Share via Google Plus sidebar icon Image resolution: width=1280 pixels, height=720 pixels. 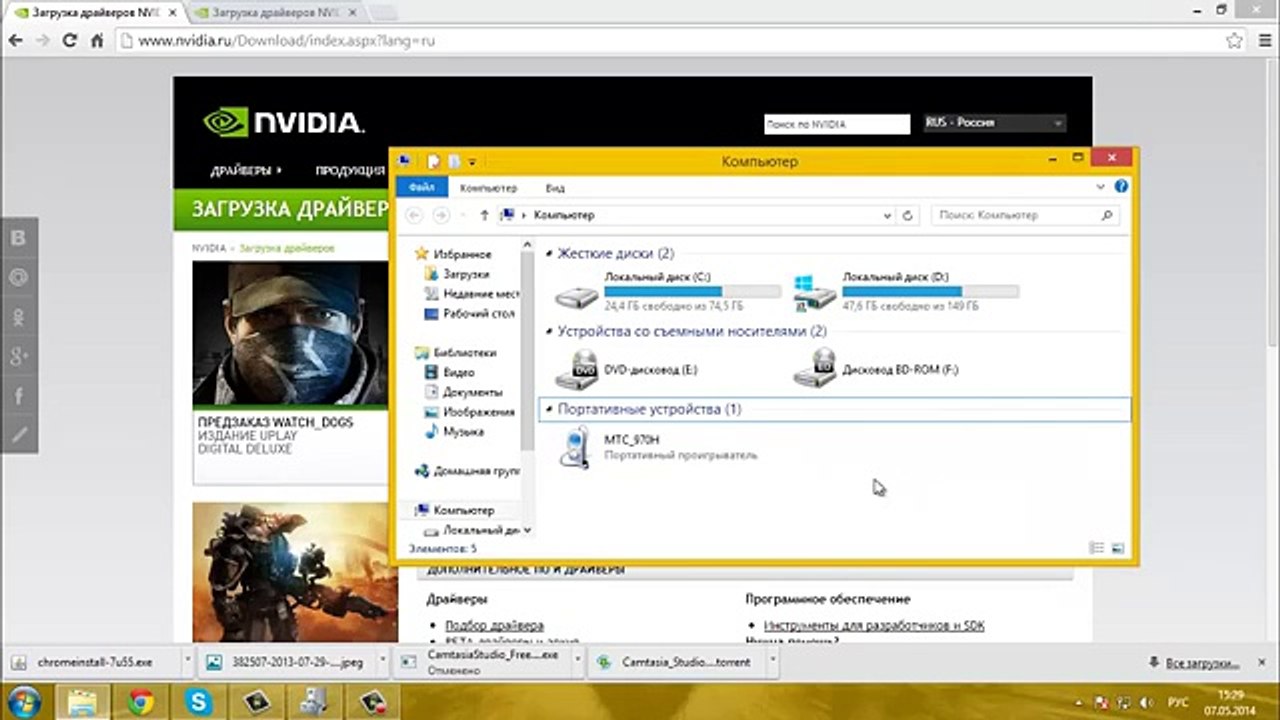pyautogui.click(x=18, y=356)
